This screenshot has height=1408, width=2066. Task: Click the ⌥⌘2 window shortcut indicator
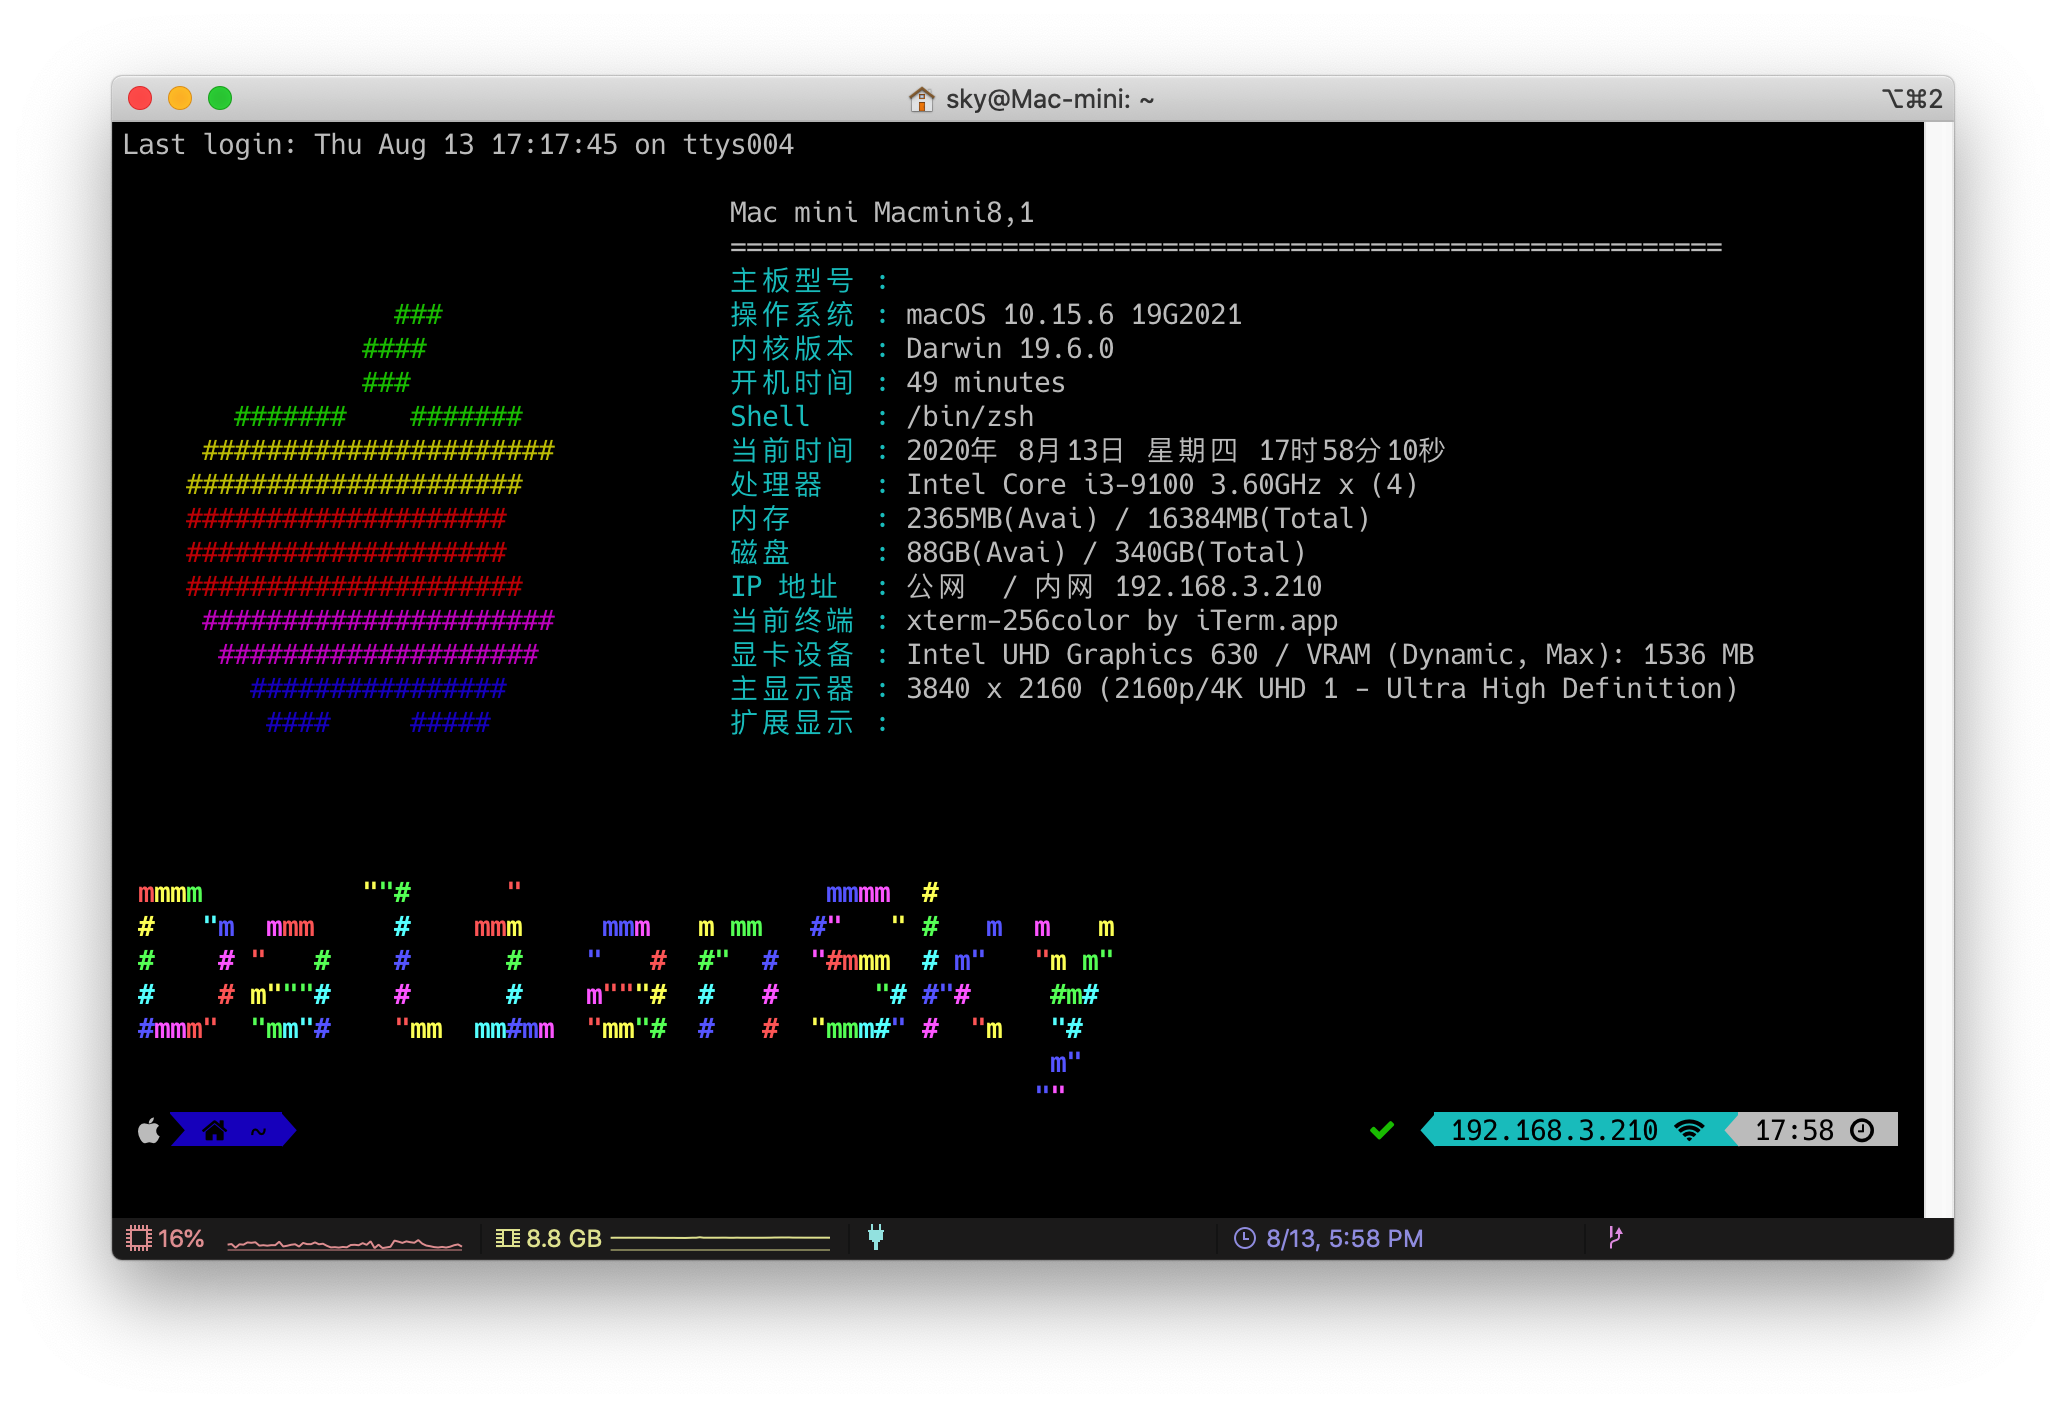click(x=1912, y=99)
